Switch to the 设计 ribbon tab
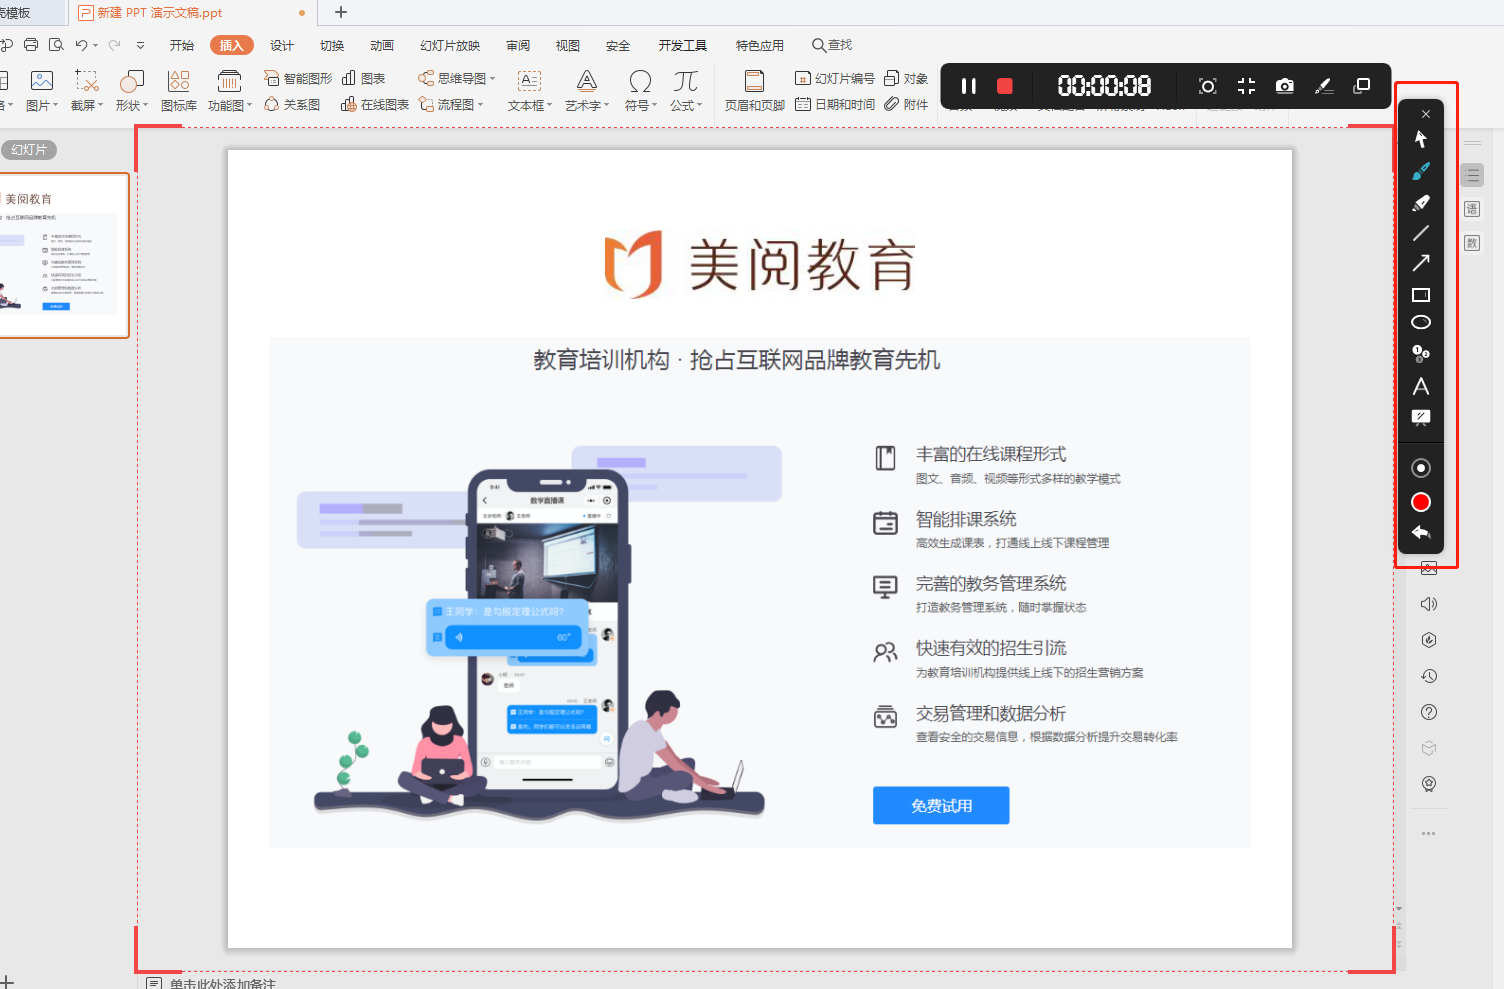This screenshot has height=989, width=1504. 282,45
